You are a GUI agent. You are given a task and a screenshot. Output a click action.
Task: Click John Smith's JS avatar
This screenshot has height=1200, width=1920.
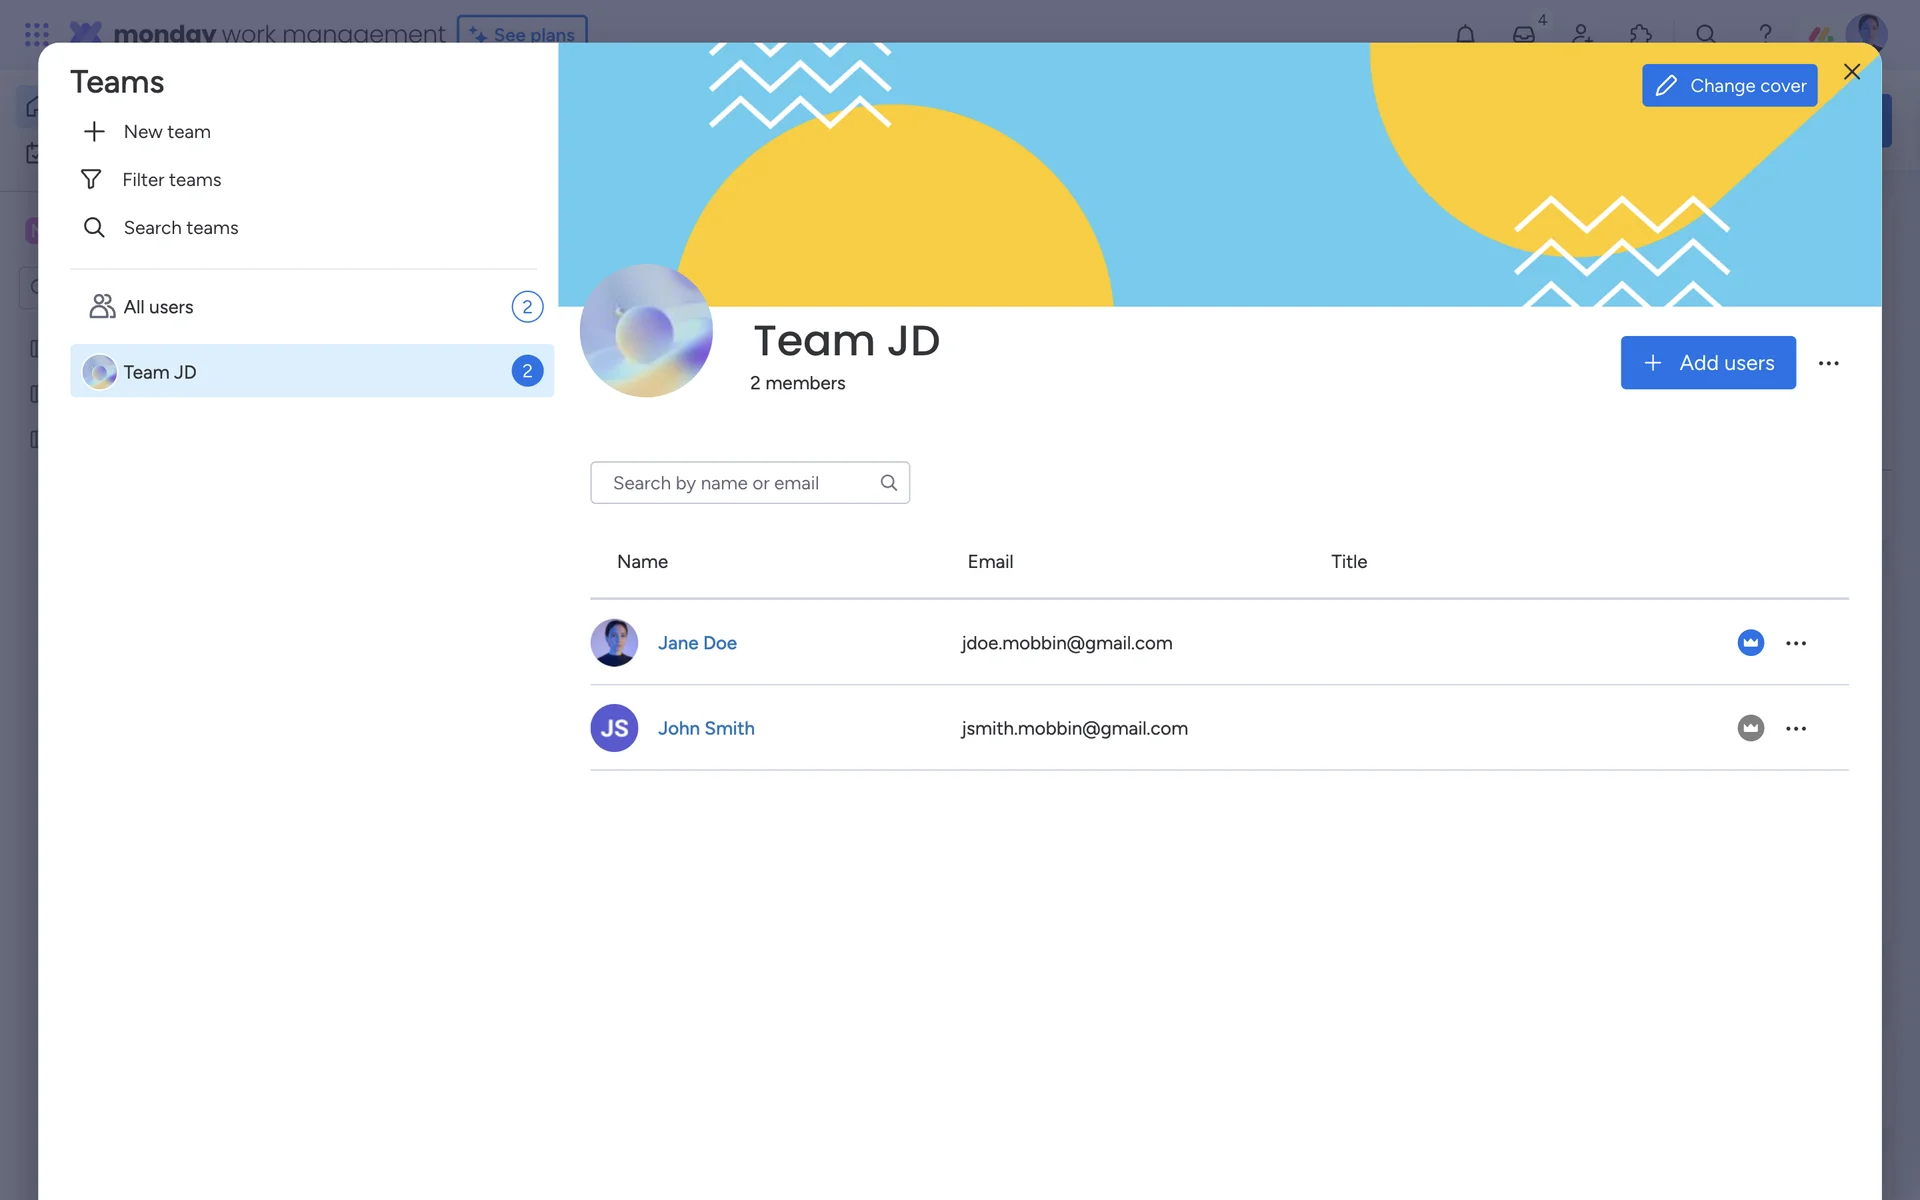pyautogui.click(x=614, y=728)
